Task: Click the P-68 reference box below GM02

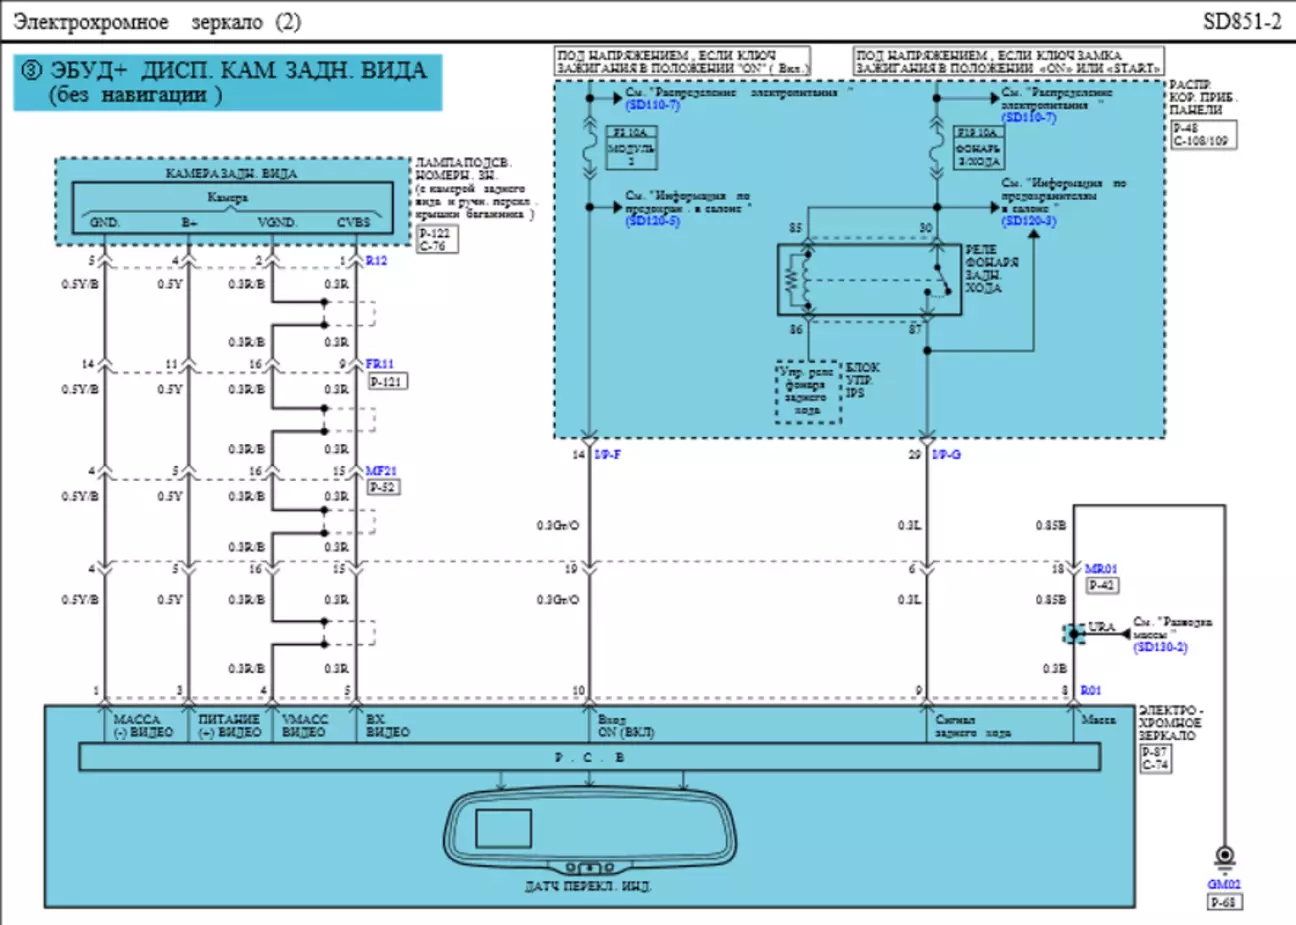Action: (x=1224, y=902)
